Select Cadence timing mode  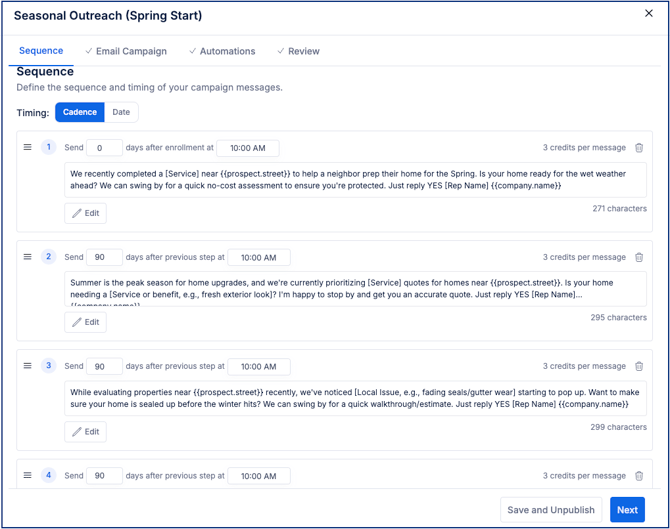(80, 112)
